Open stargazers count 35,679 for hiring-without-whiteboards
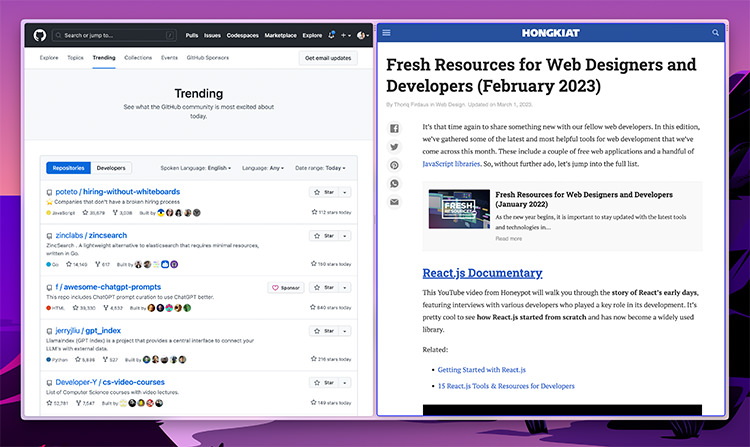Viewport: 750px width, 447px height. [94, 213]
